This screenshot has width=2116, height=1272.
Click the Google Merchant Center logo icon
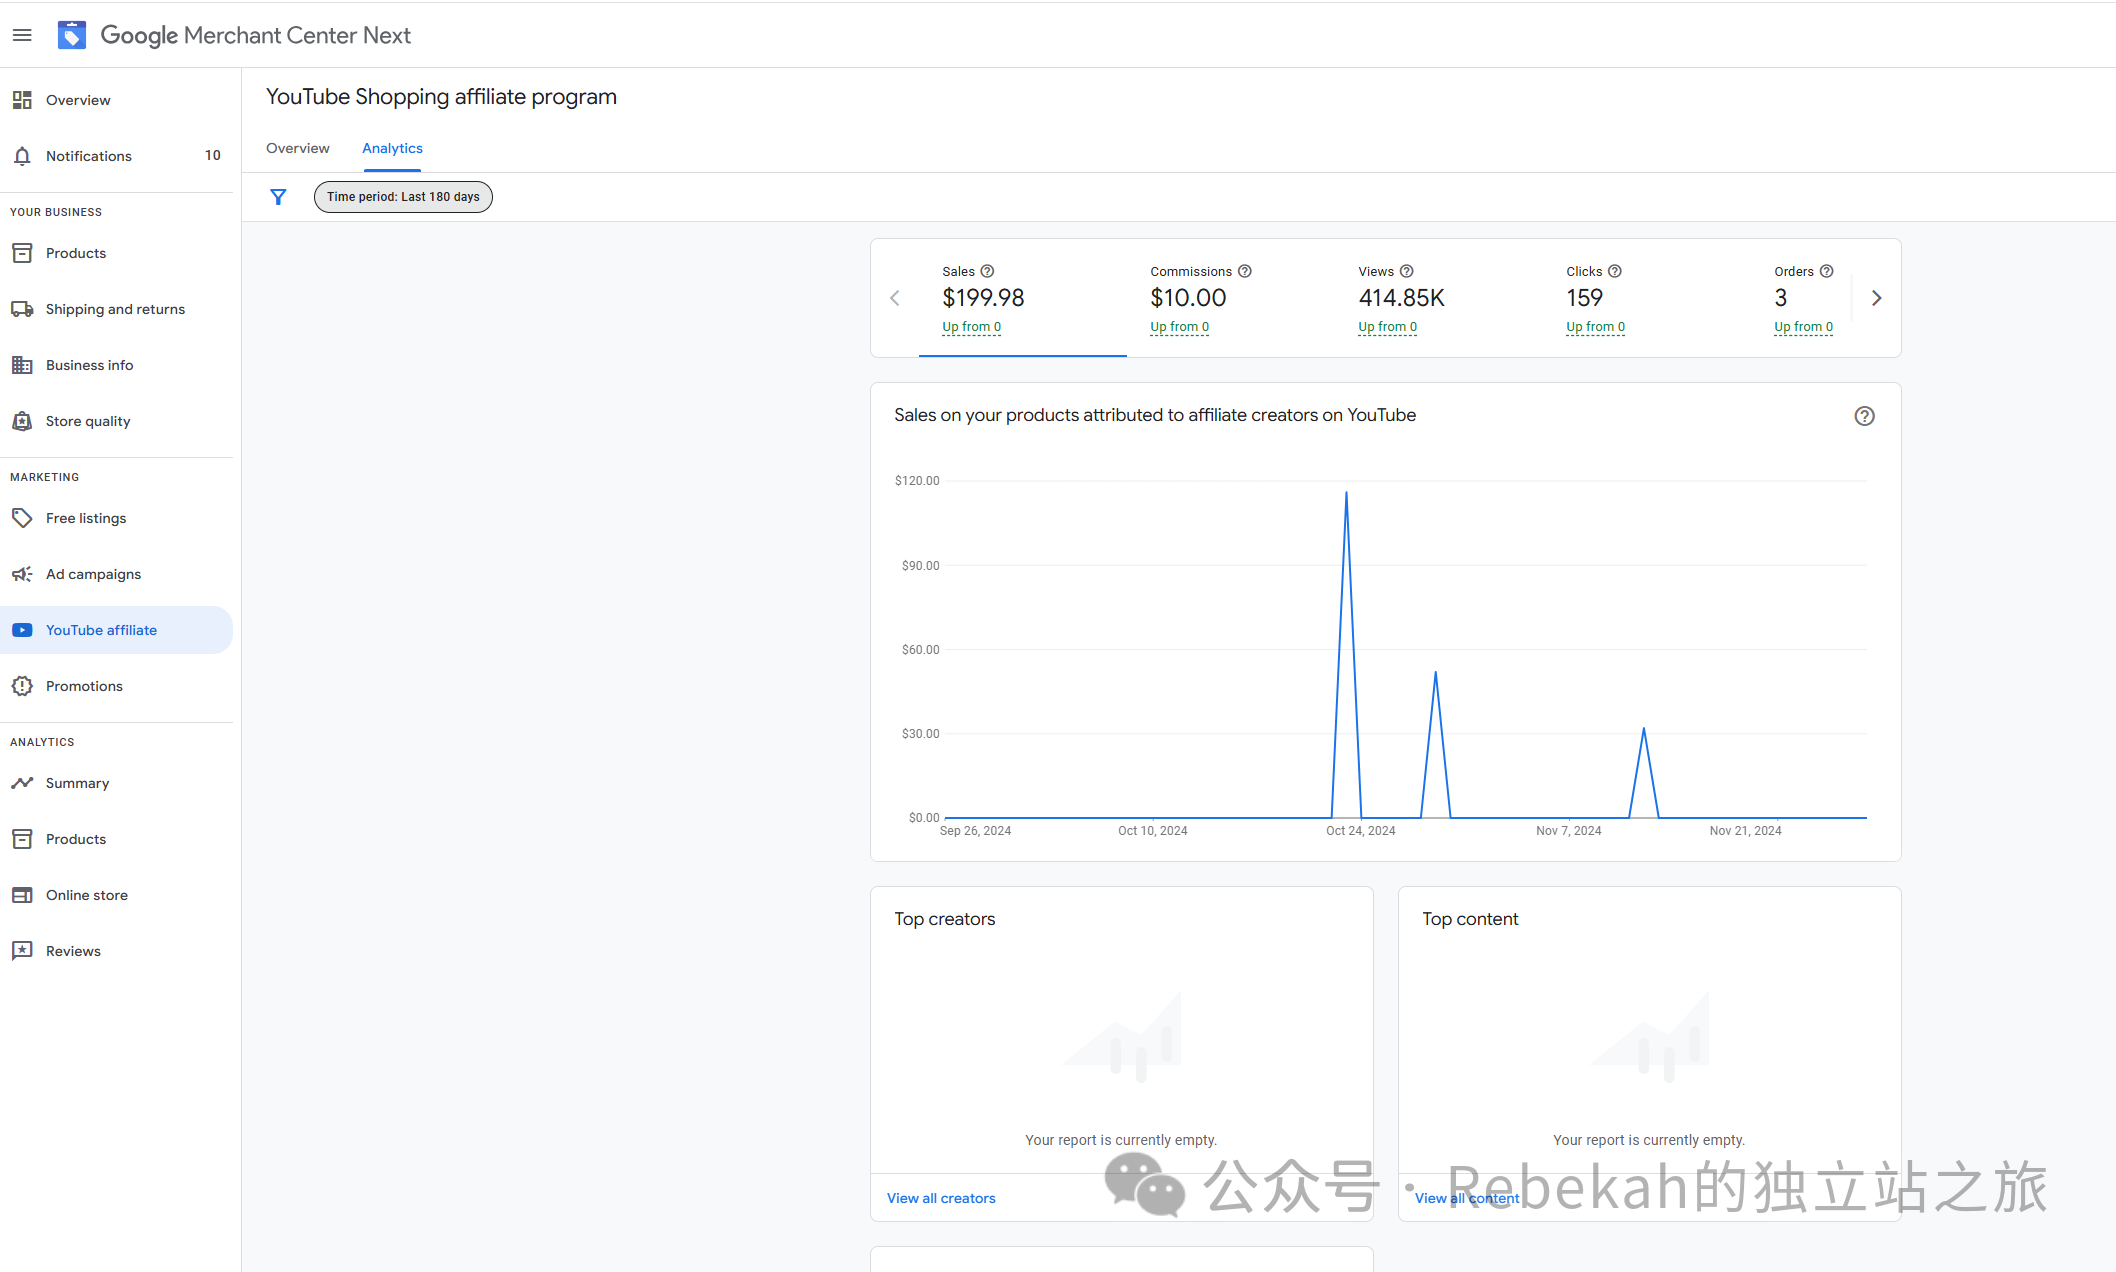click(72, 35)
